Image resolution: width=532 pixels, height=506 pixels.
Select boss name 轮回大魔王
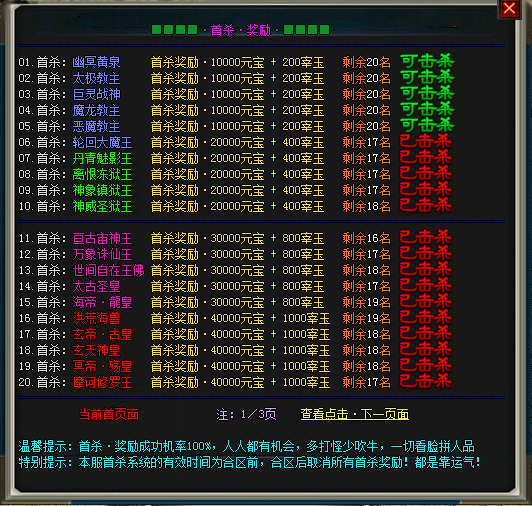click(102, 142)
